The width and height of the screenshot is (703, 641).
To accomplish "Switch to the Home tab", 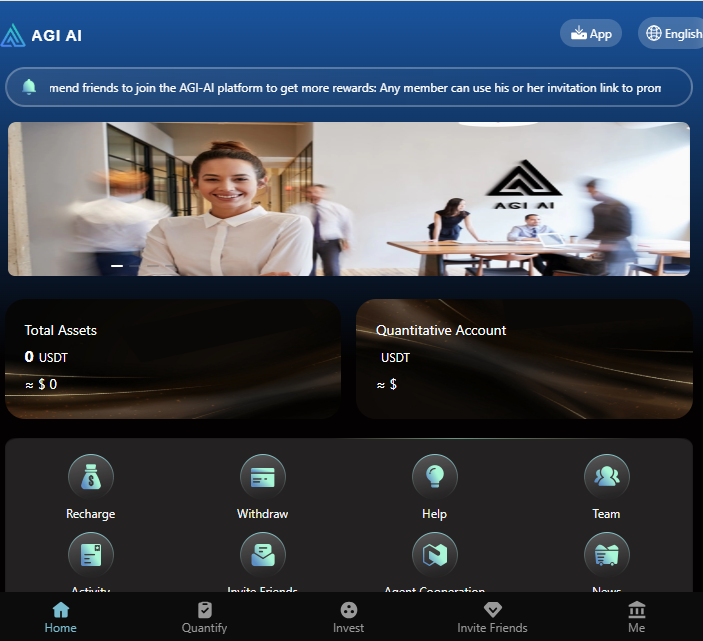I will (x=60, y=617).
